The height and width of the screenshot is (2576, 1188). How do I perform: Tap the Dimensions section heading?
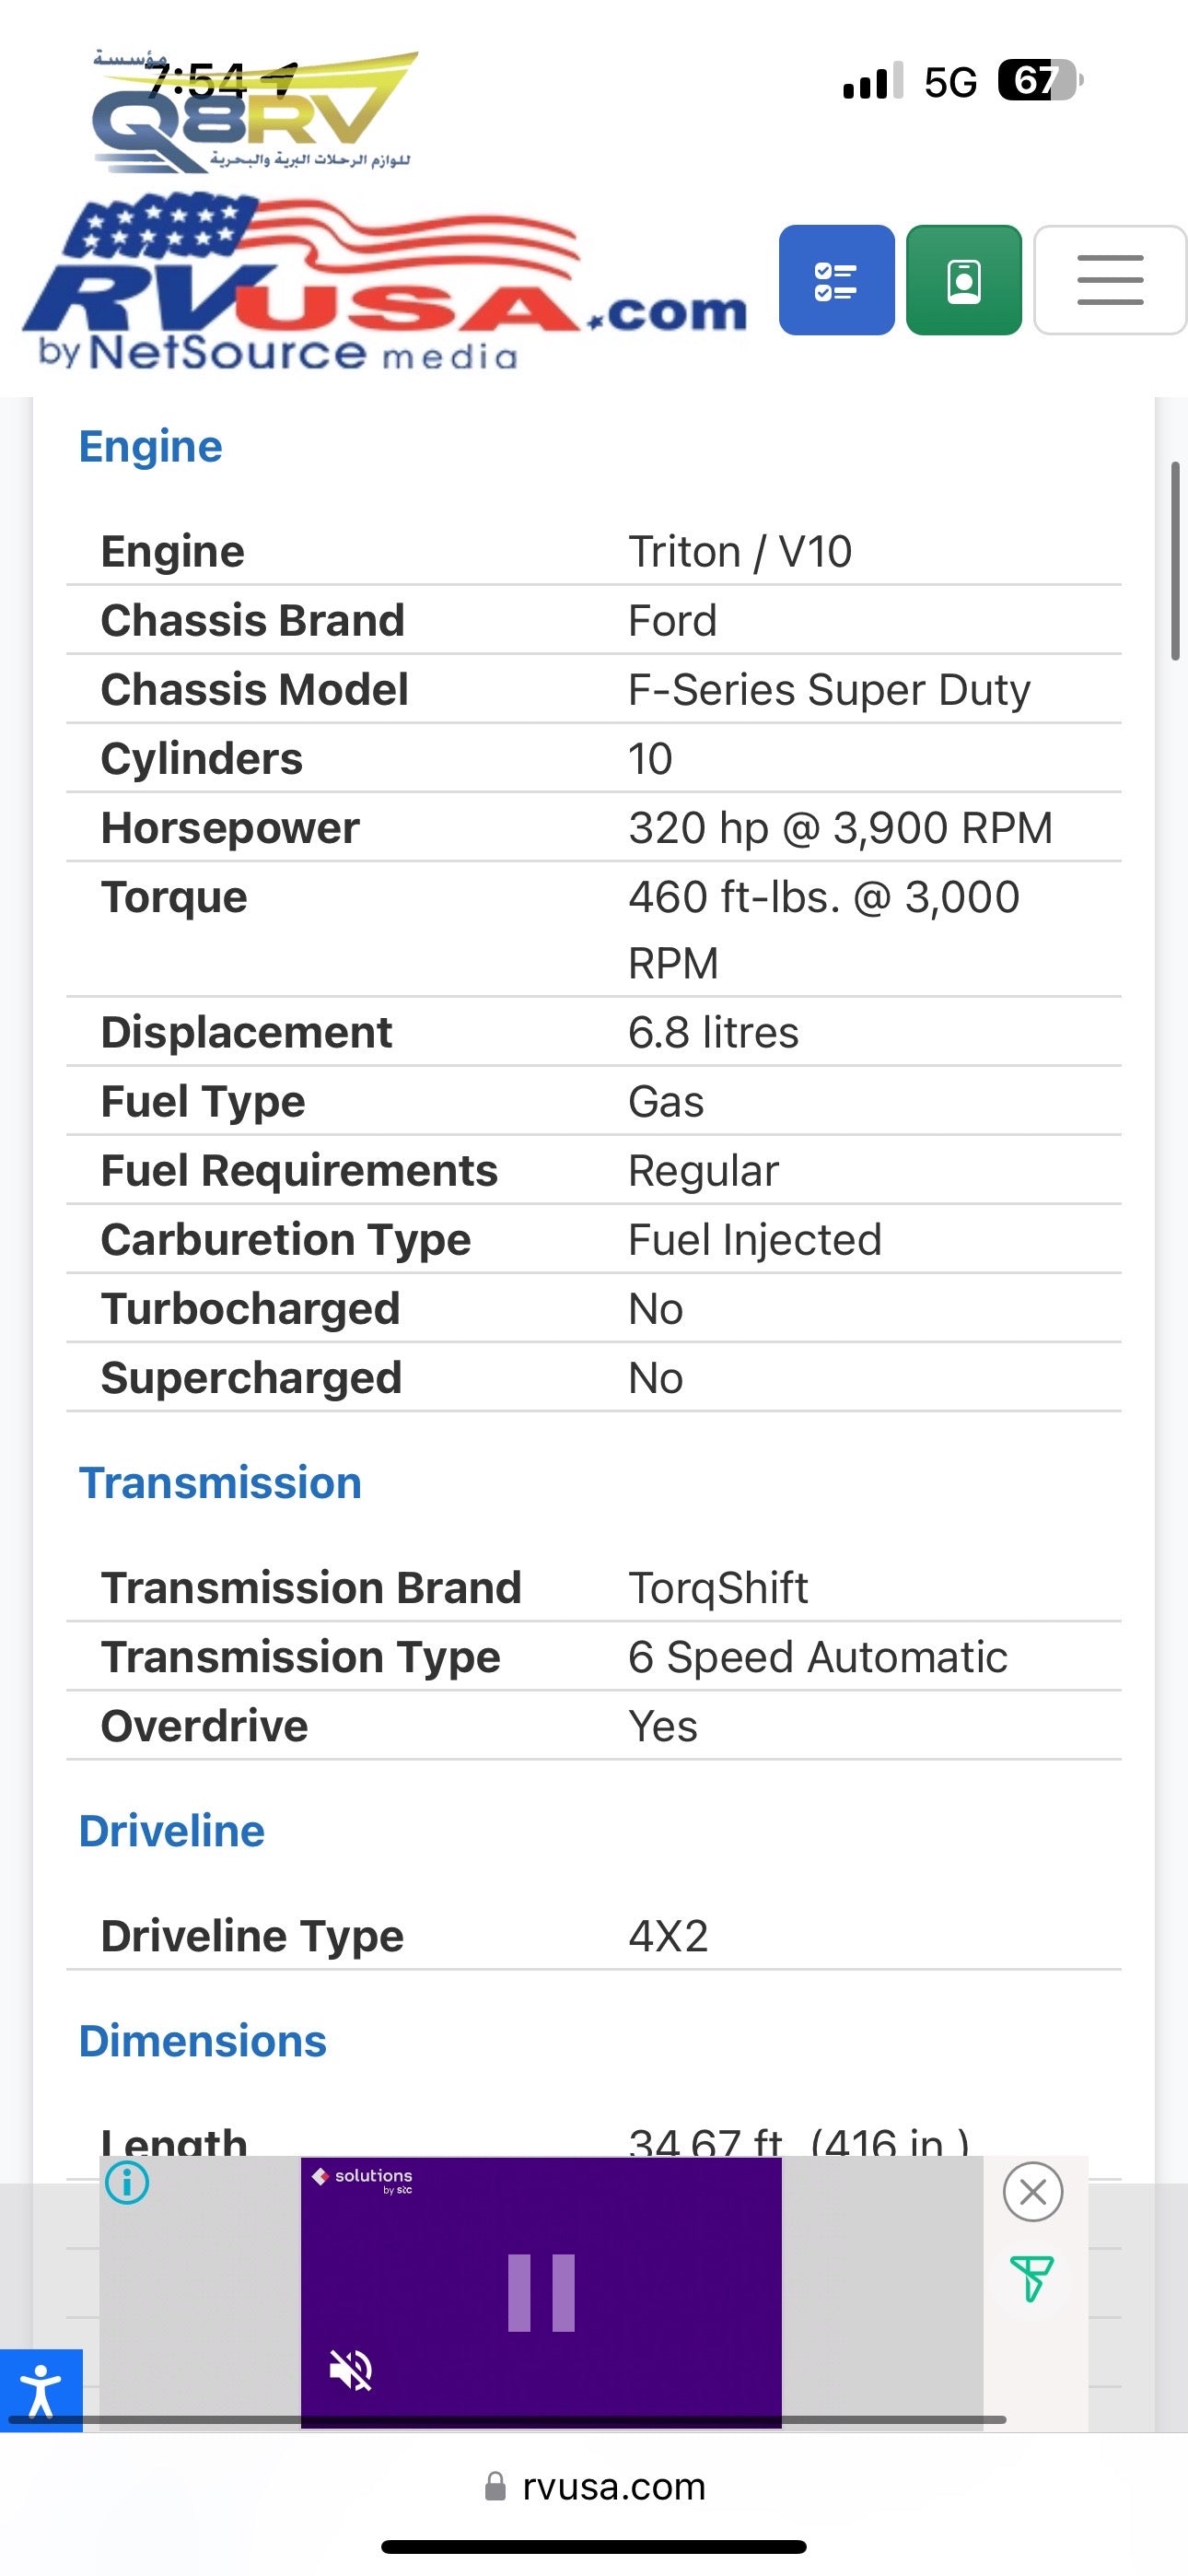click(202, 2041)
